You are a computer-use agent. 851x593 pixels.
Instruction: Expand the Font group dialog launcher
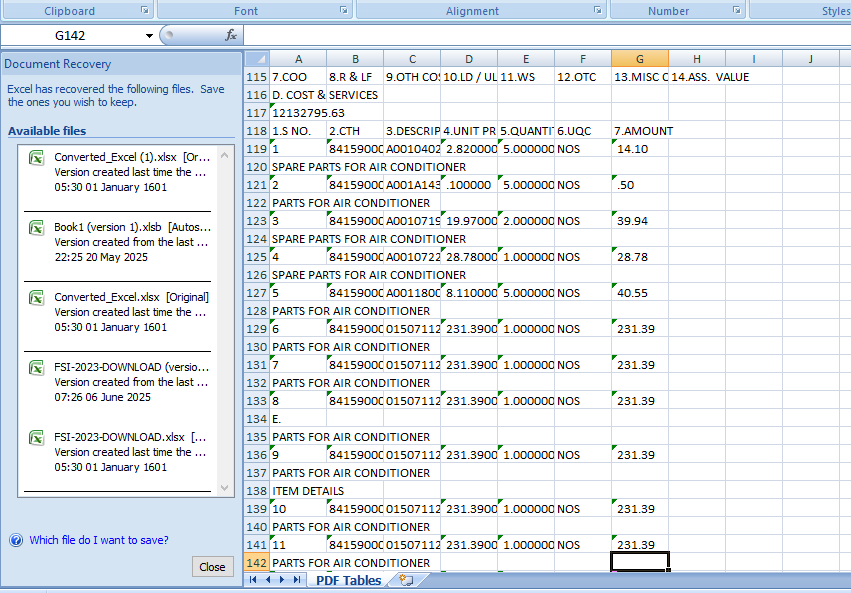pyautogui.click(x=342, y=10)
